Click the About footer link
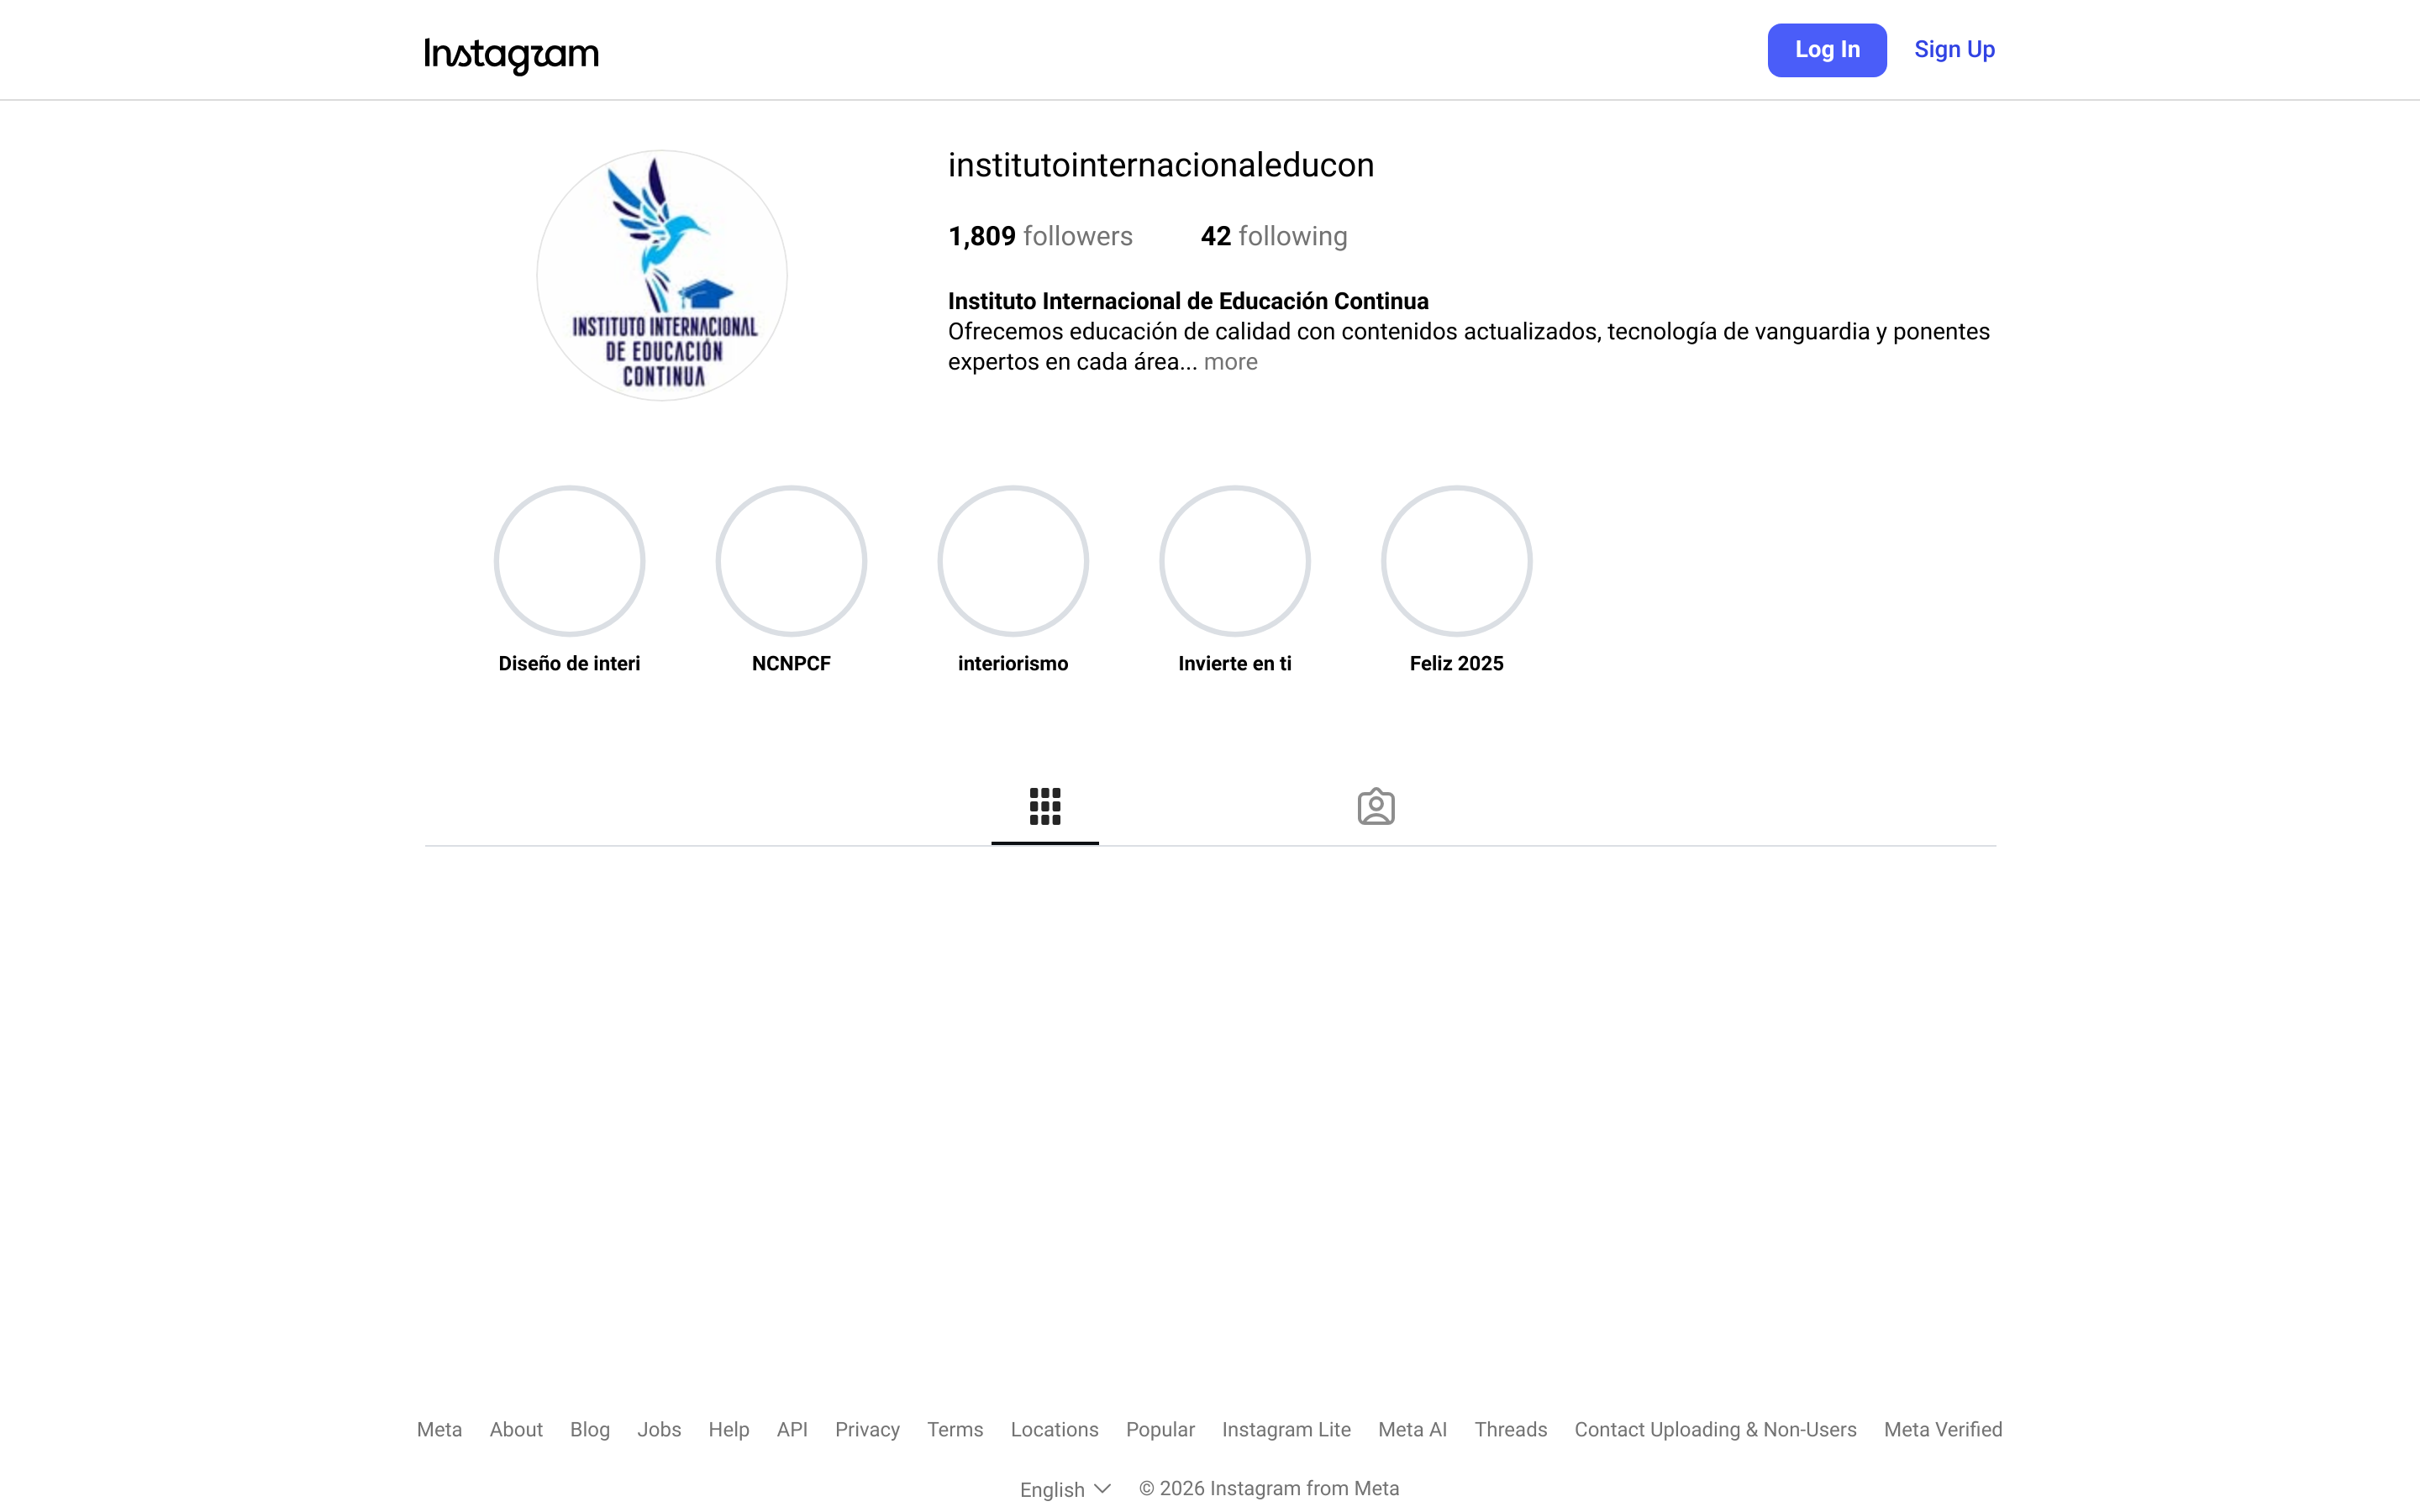Viewport: 2420px width, 1512px height. tap(516, 1429)
